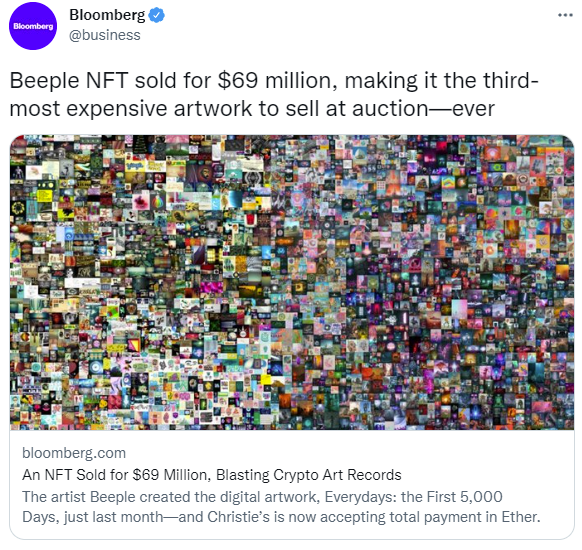Viewport: 582px width, 550px height.
Task: Open the "An NFT Sold for $69 Million" headline
Action: (x=212, y=475)
